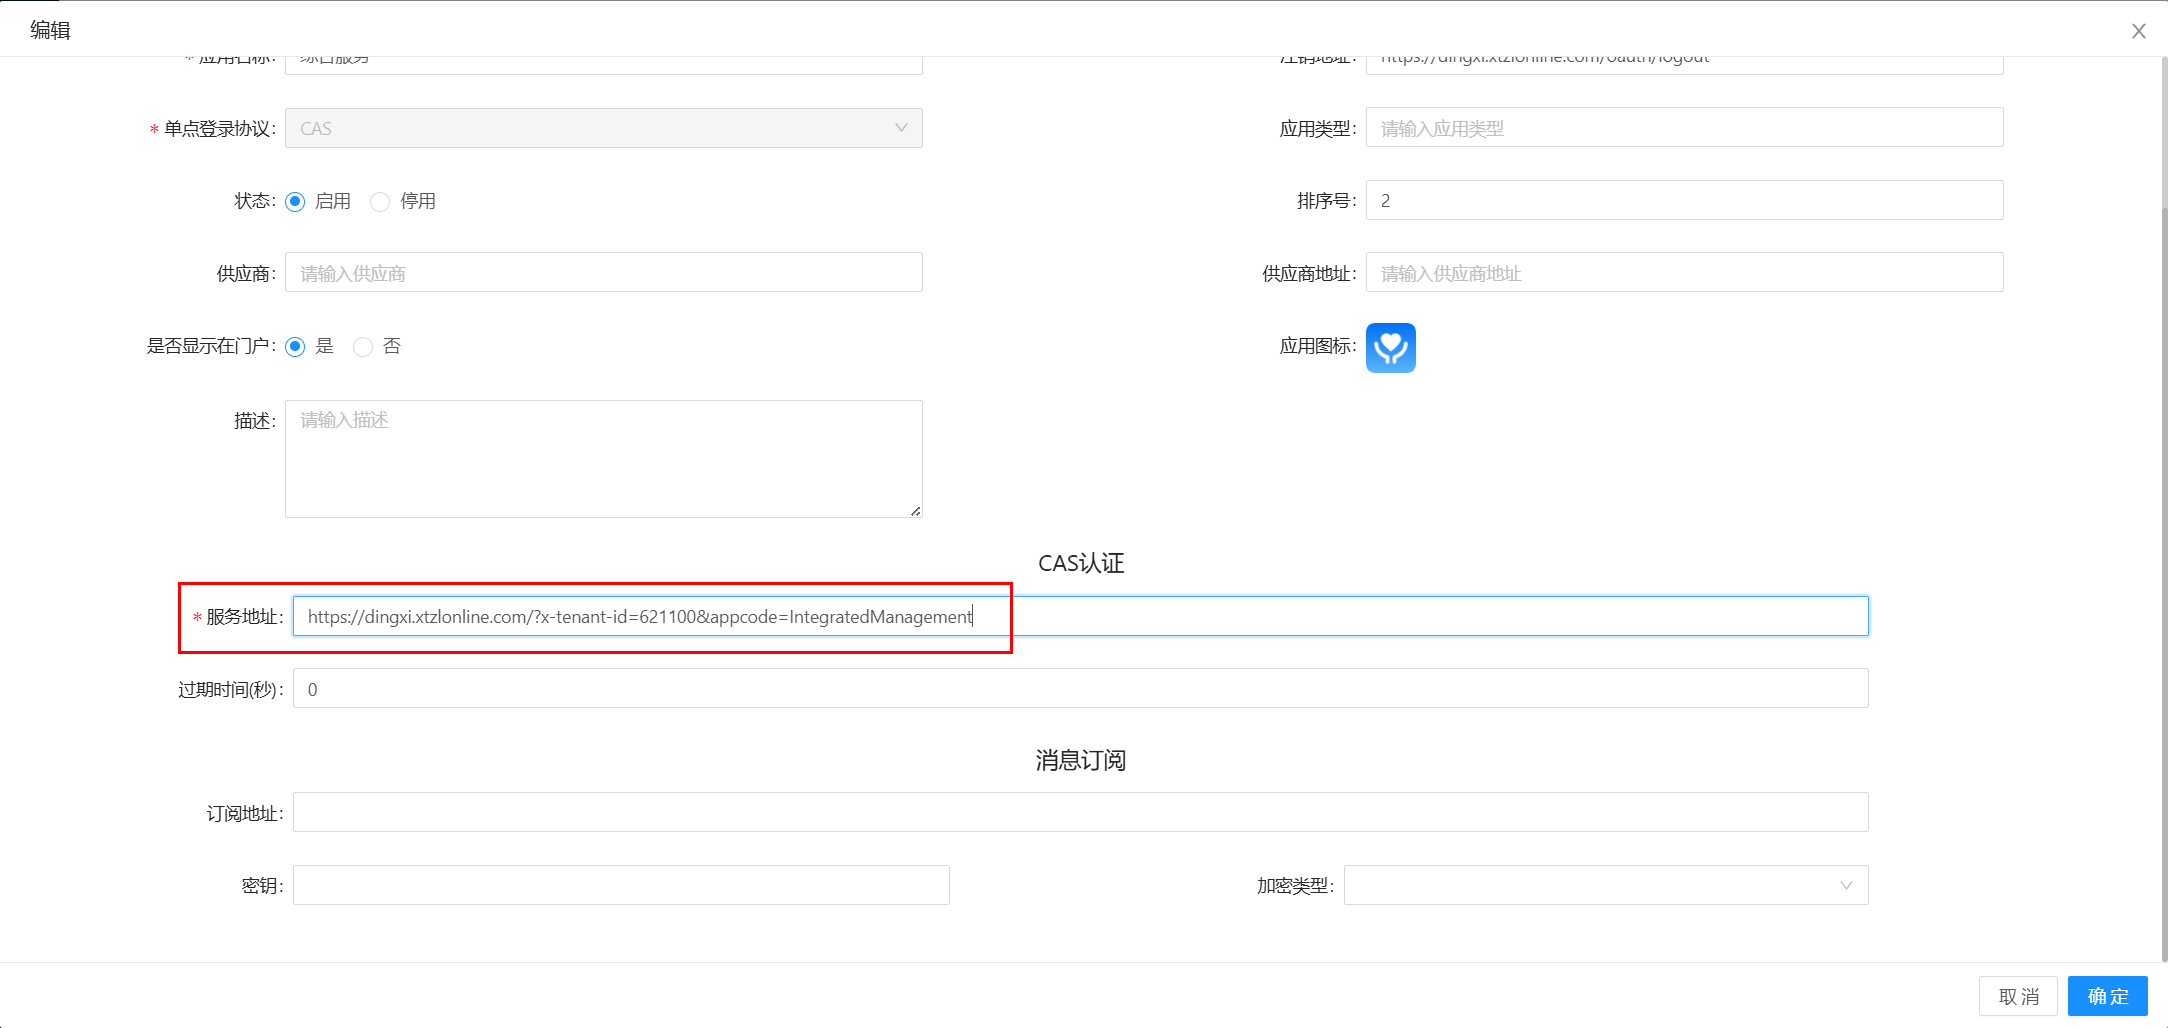Click the 排序号 field containing 2

[x=1684, y=201]
